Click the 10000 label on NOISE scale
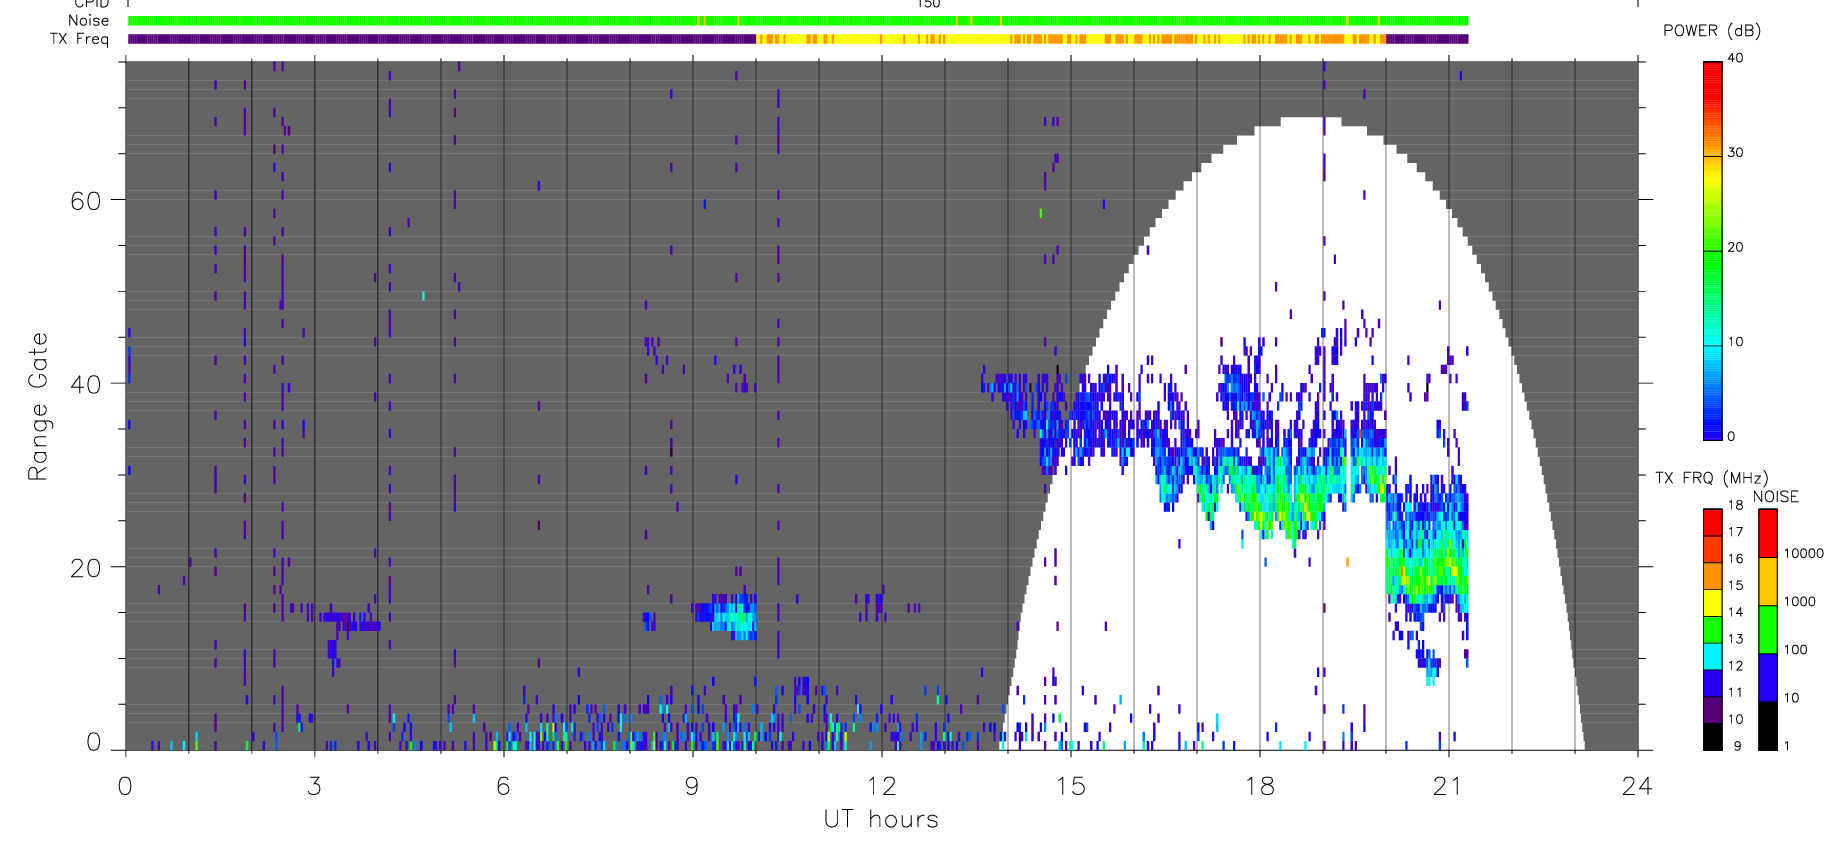1843x850 pixels. (x=1804, y=554)
